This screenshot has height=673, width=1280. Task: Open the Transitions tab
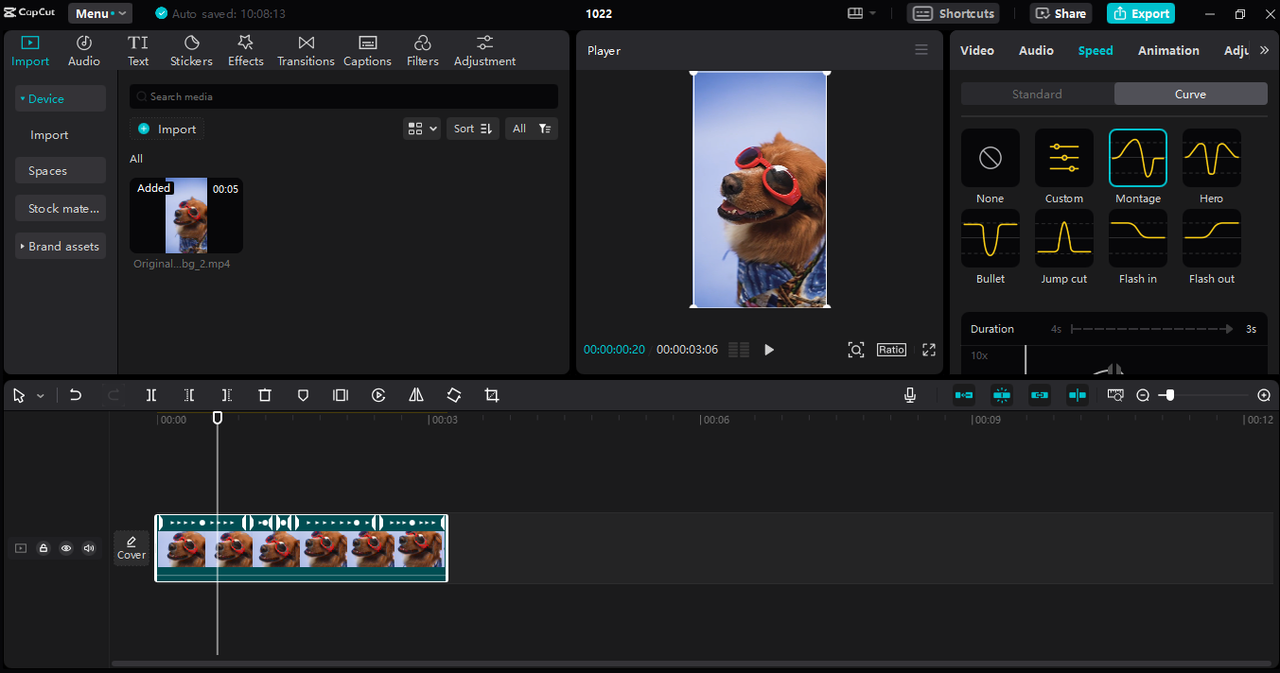tap(306, 50)
